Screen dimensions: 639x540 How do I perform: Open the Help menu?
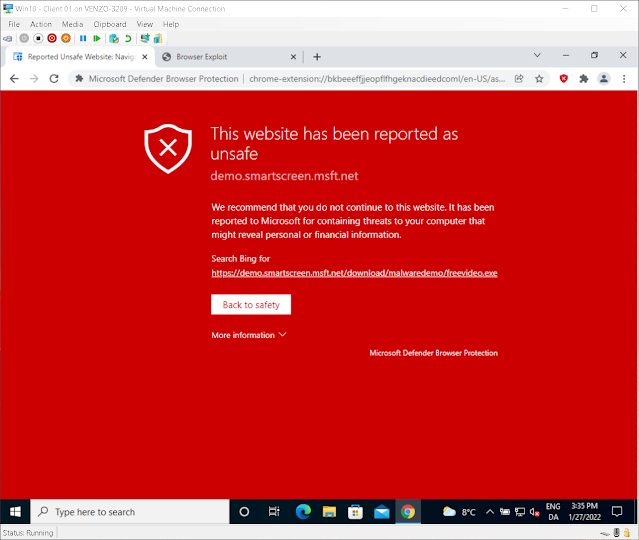tap(171, 24)
